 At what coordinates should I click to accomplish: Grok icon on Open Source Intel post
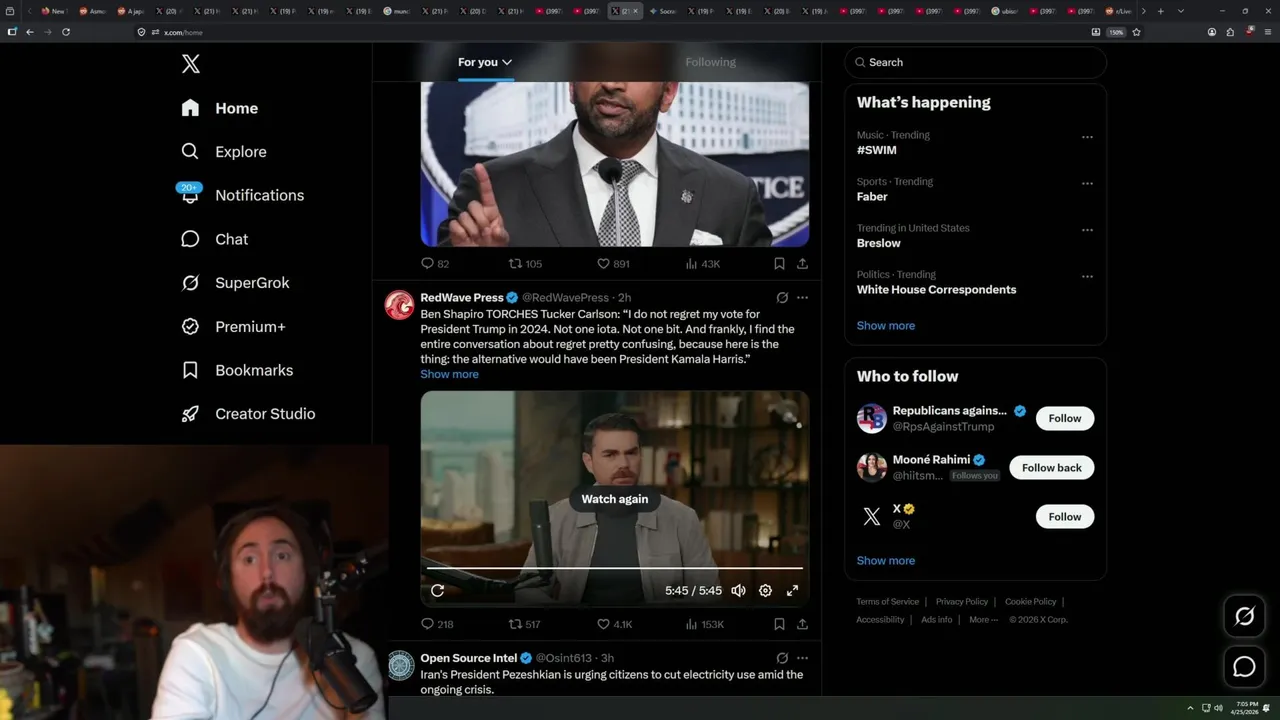[782, 658]
